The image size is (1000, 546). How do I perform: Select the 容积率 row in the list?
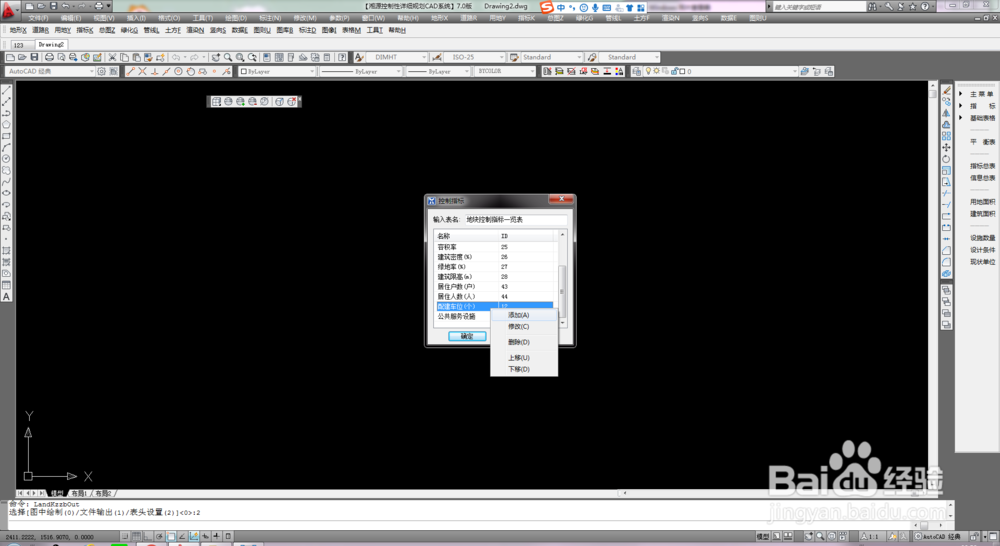[494, 247]
